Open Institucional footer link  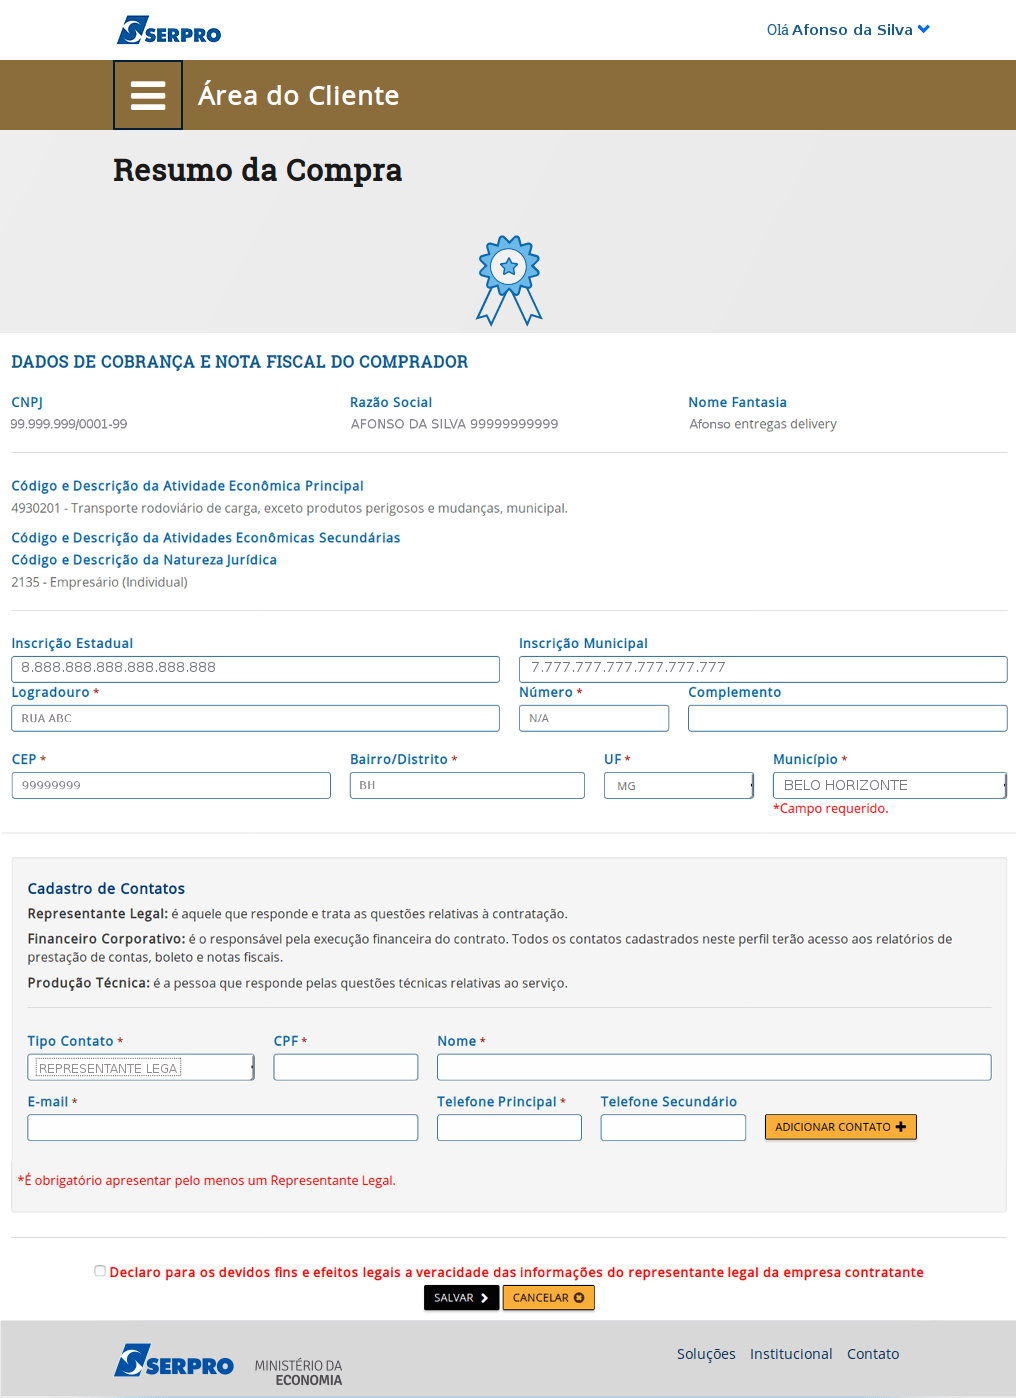click(x=791, y=1354)
